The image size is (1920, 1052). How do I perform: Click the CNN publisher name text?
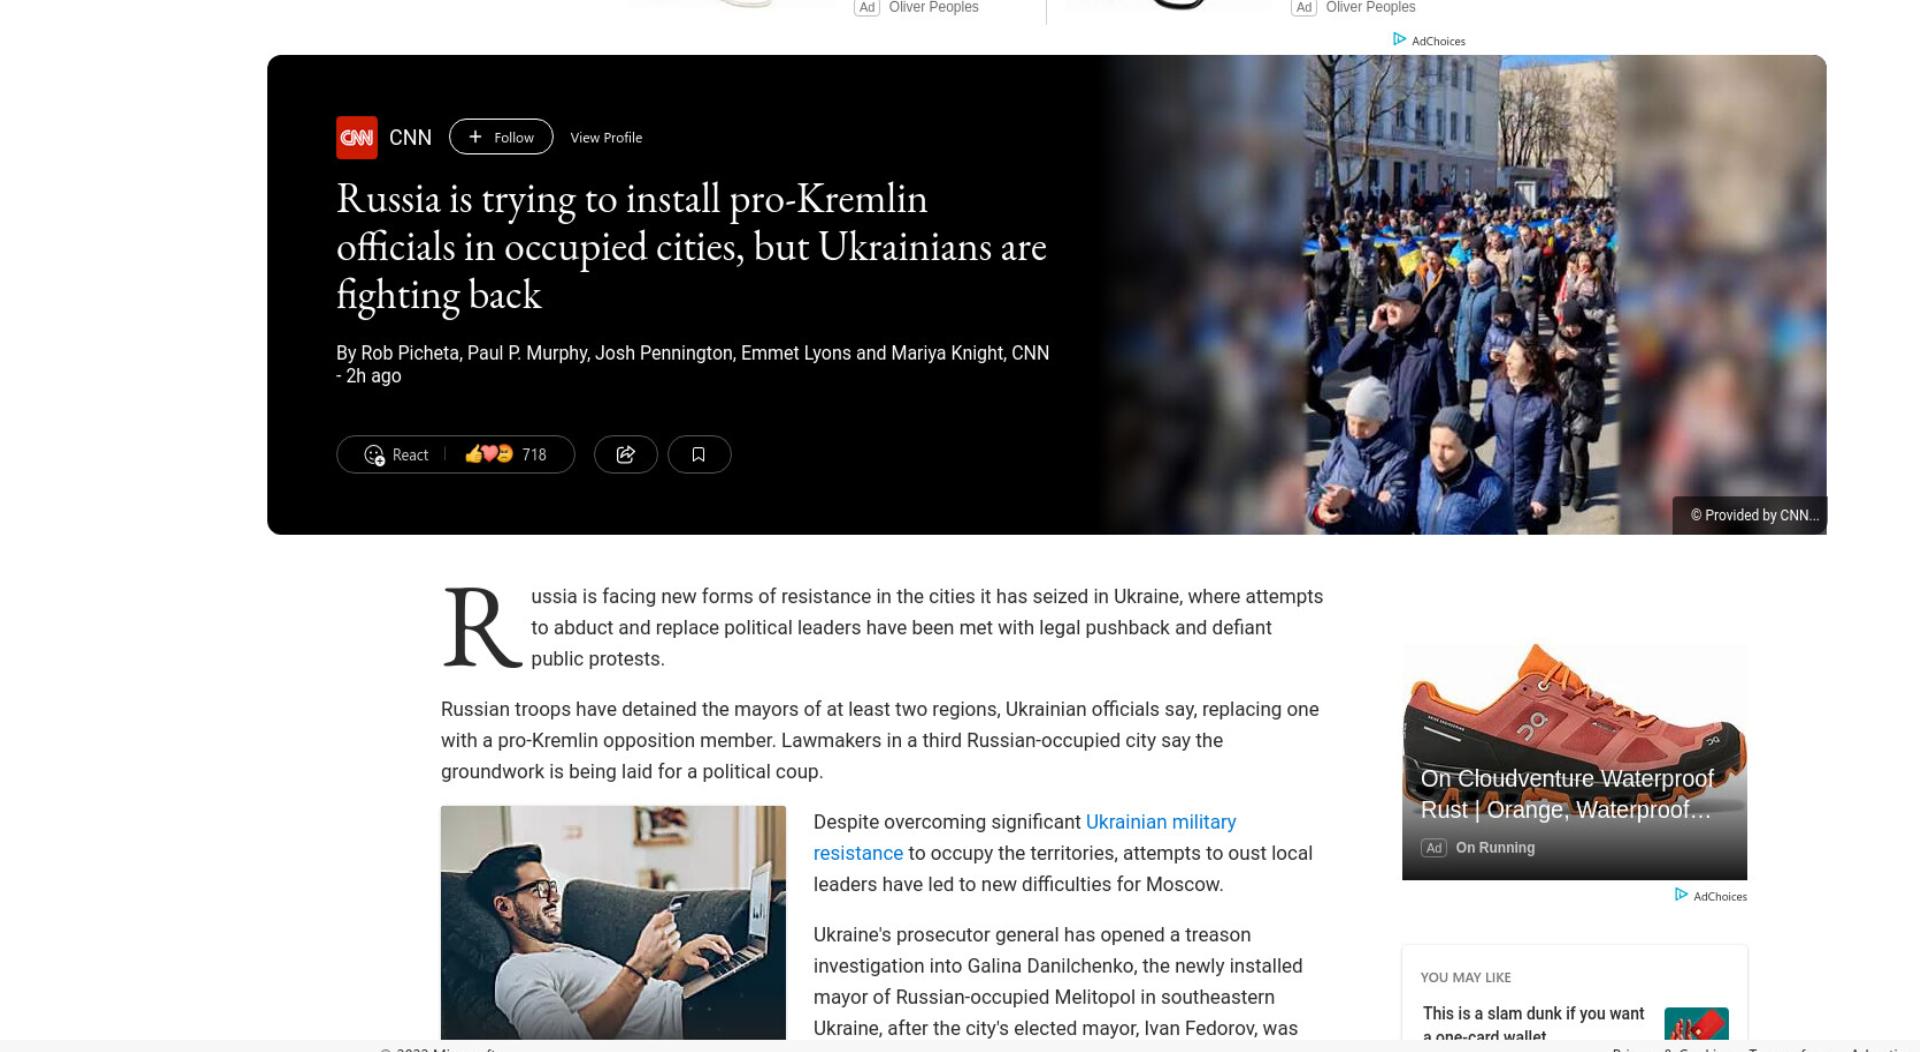(410, 137)
